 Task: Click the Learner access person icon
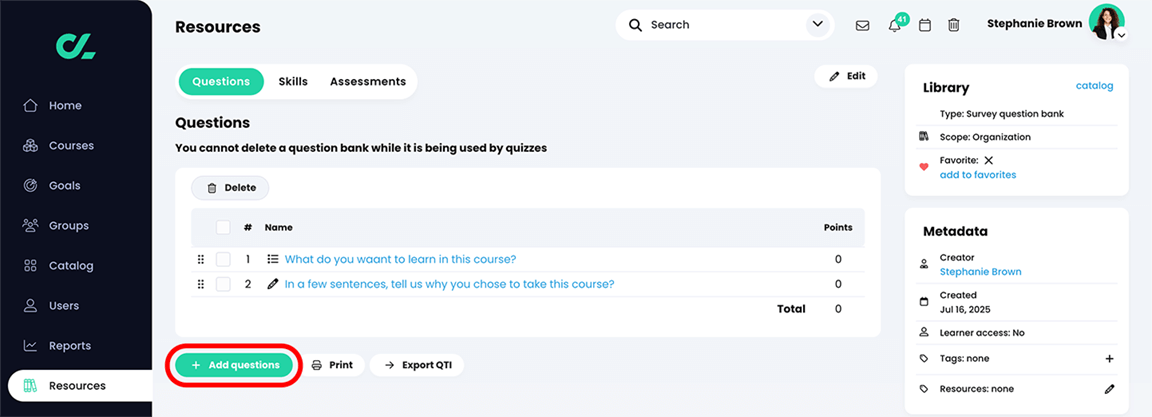924,333
